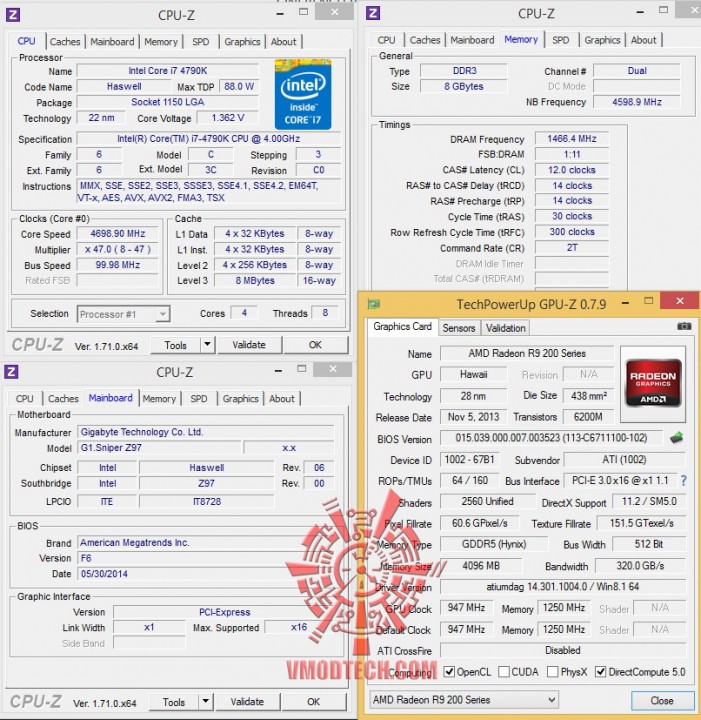
Task: Click the Multiplier x 47.0 value
Action: 118,249
